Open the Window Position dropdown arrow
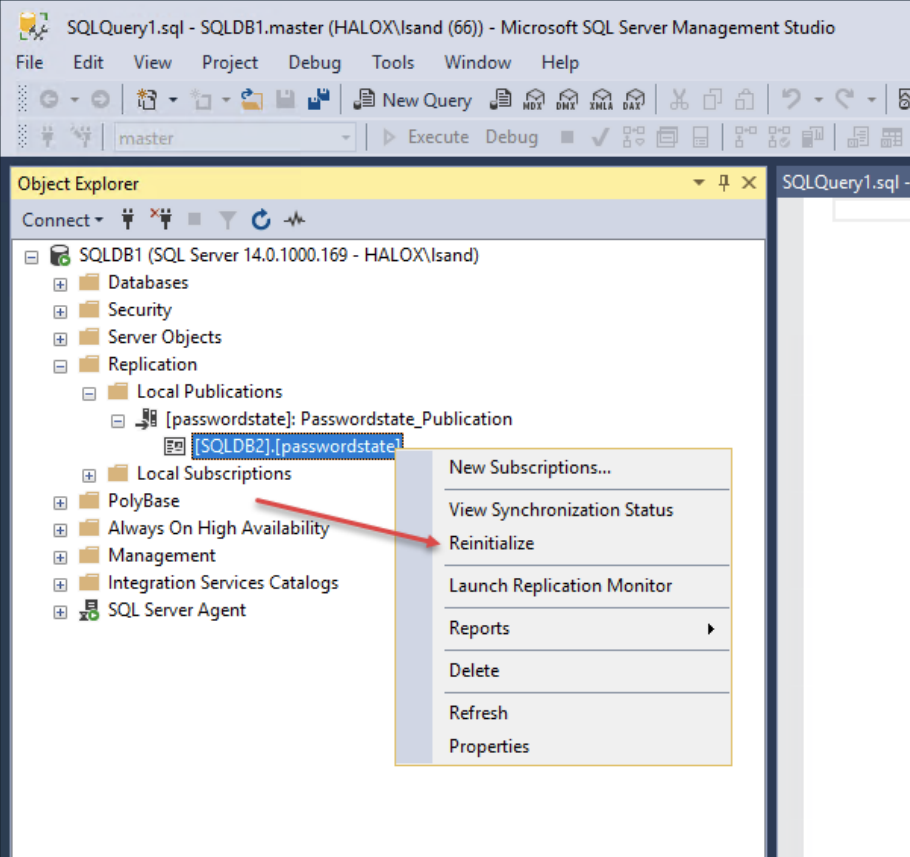Viewport: 910px width, 857px height. coord(699,183)
